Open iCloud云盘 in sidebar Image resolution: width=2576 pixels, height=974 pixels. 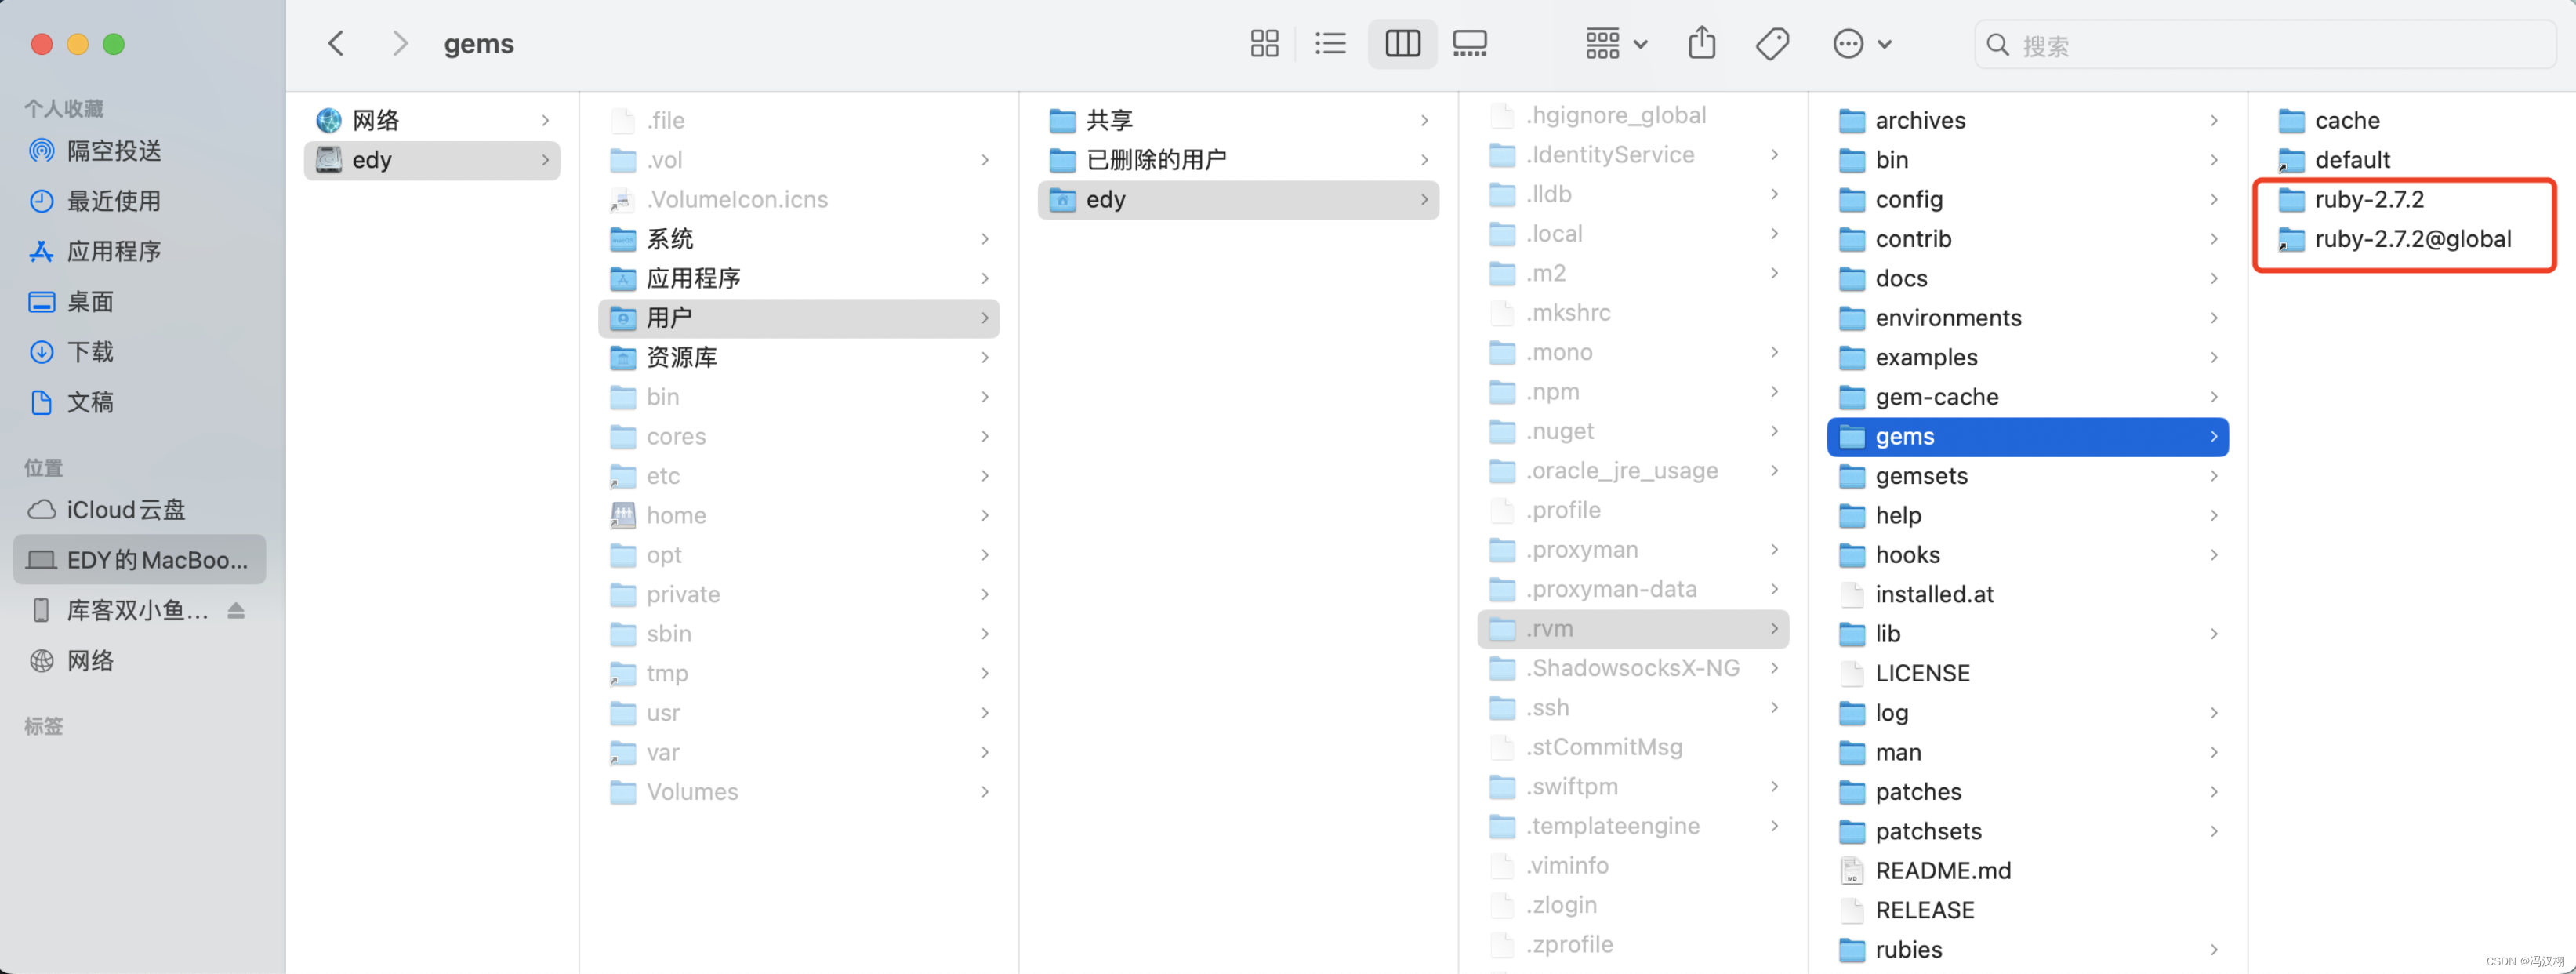(125, 510)
